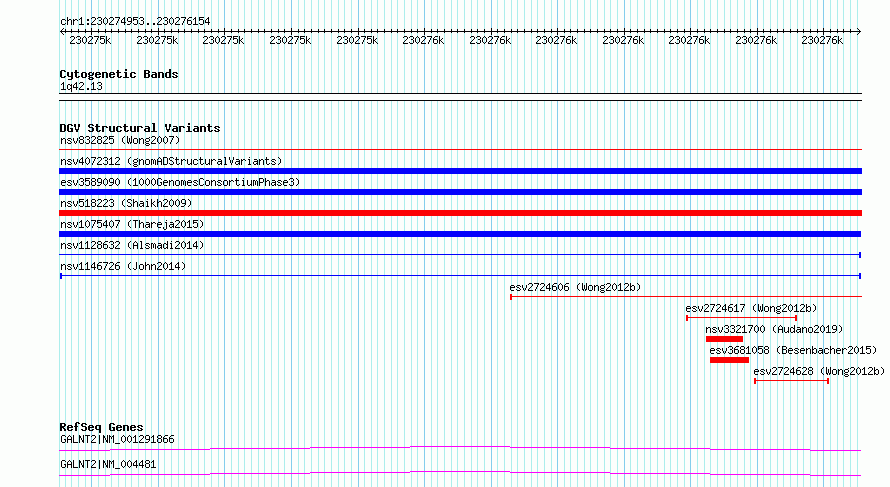890x487 pixels.
Task: Open the GALNT2|NM_001291866 gene label
Action: pos(117,439)
